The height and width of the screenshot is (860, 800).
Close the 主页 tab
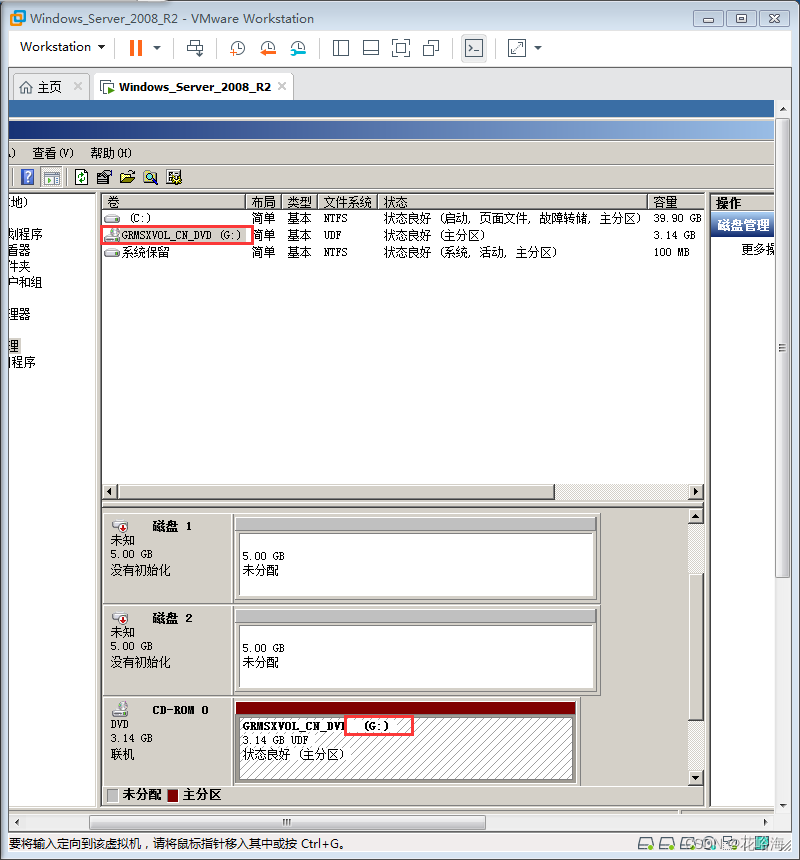click(x=78, y=86)
